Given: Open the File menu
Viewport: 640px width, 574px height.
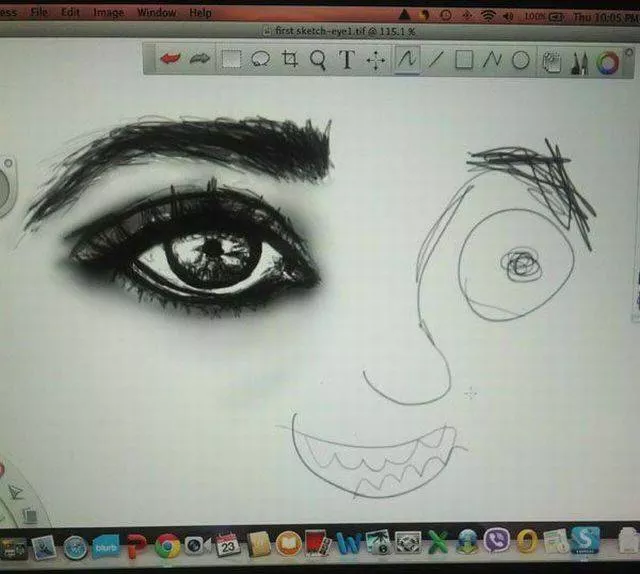Looking at the screenshot, I should point(39,13).
